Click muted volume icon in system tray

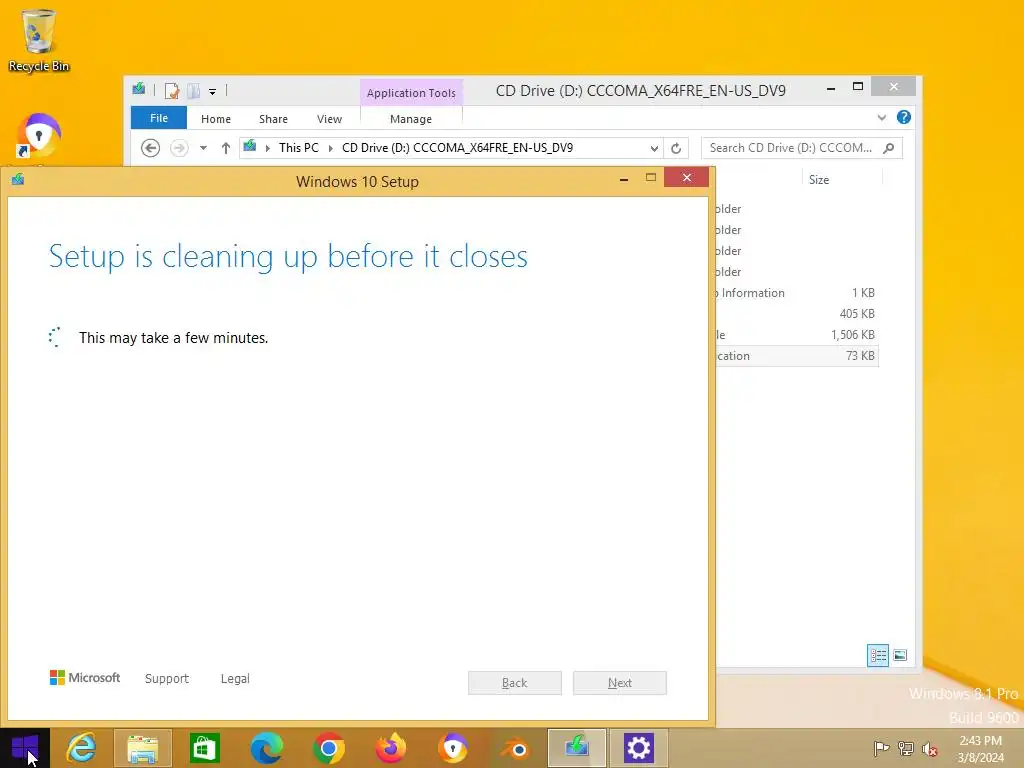(929, 748)
